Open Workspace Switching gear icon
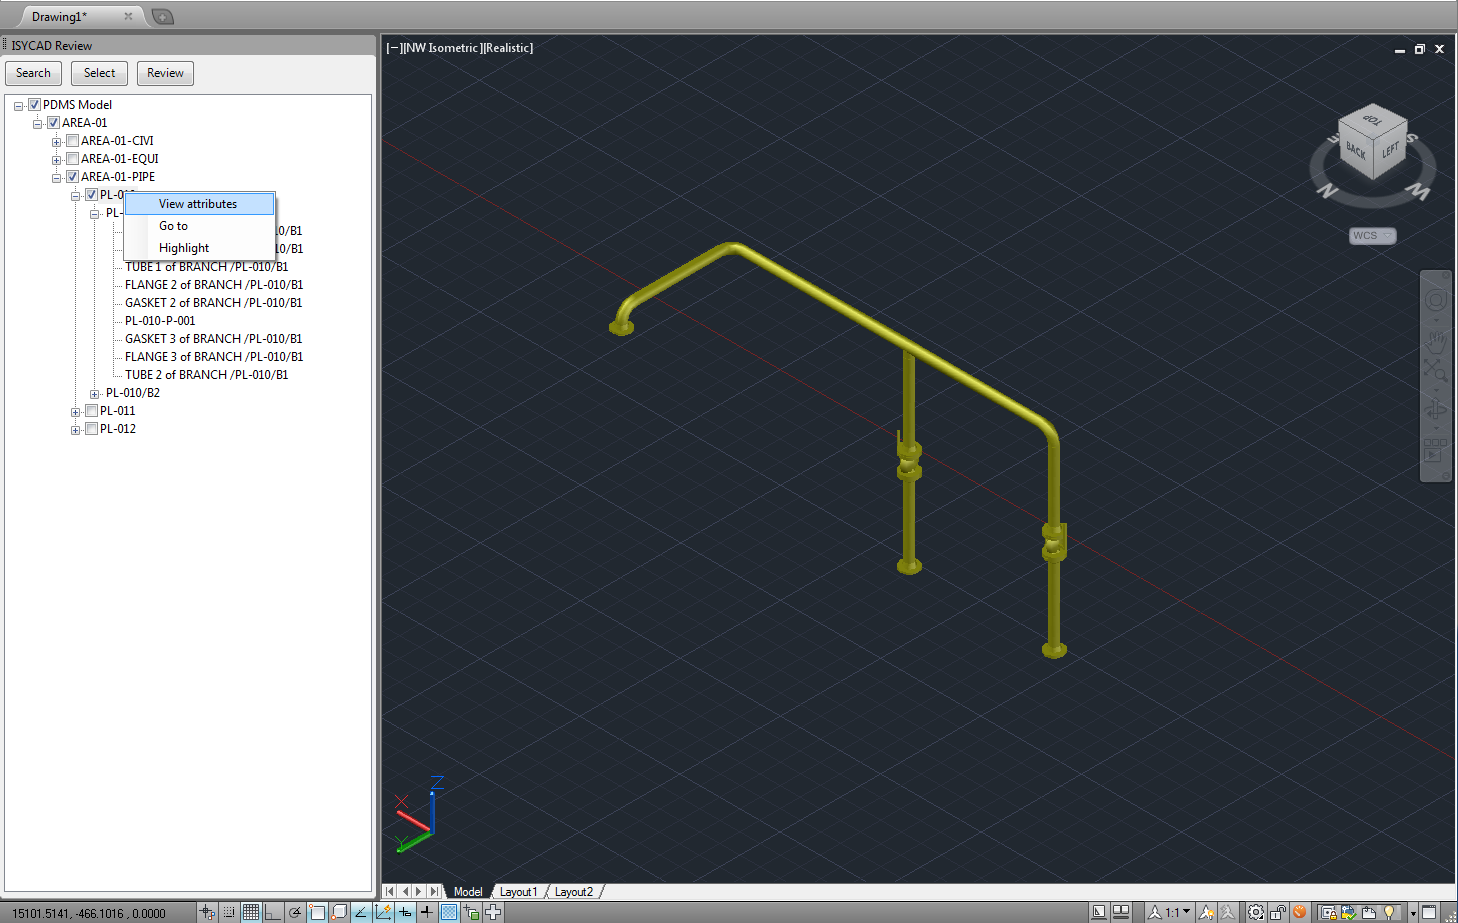Screen dimensions: 1458x923 tap(1256, 912)
